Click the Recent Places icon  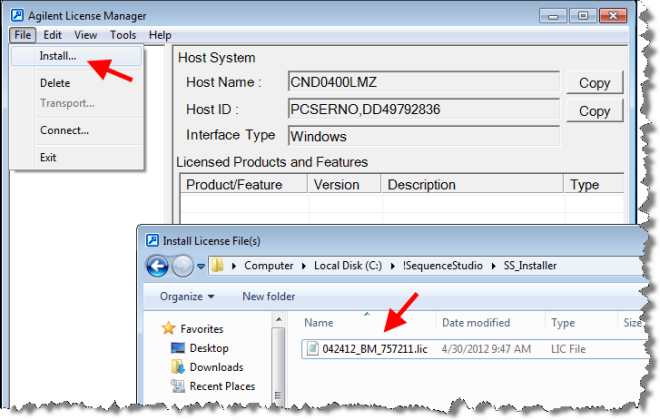(178, 385)
